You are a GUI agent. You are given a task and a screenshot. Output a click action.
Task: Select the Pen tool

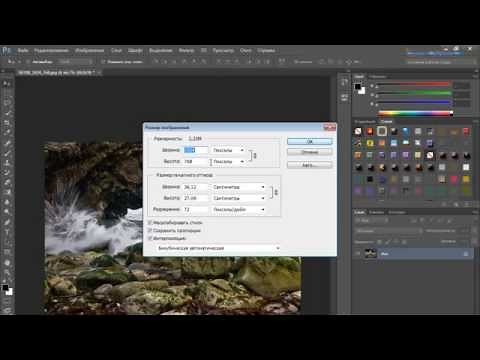pos(7,223)
